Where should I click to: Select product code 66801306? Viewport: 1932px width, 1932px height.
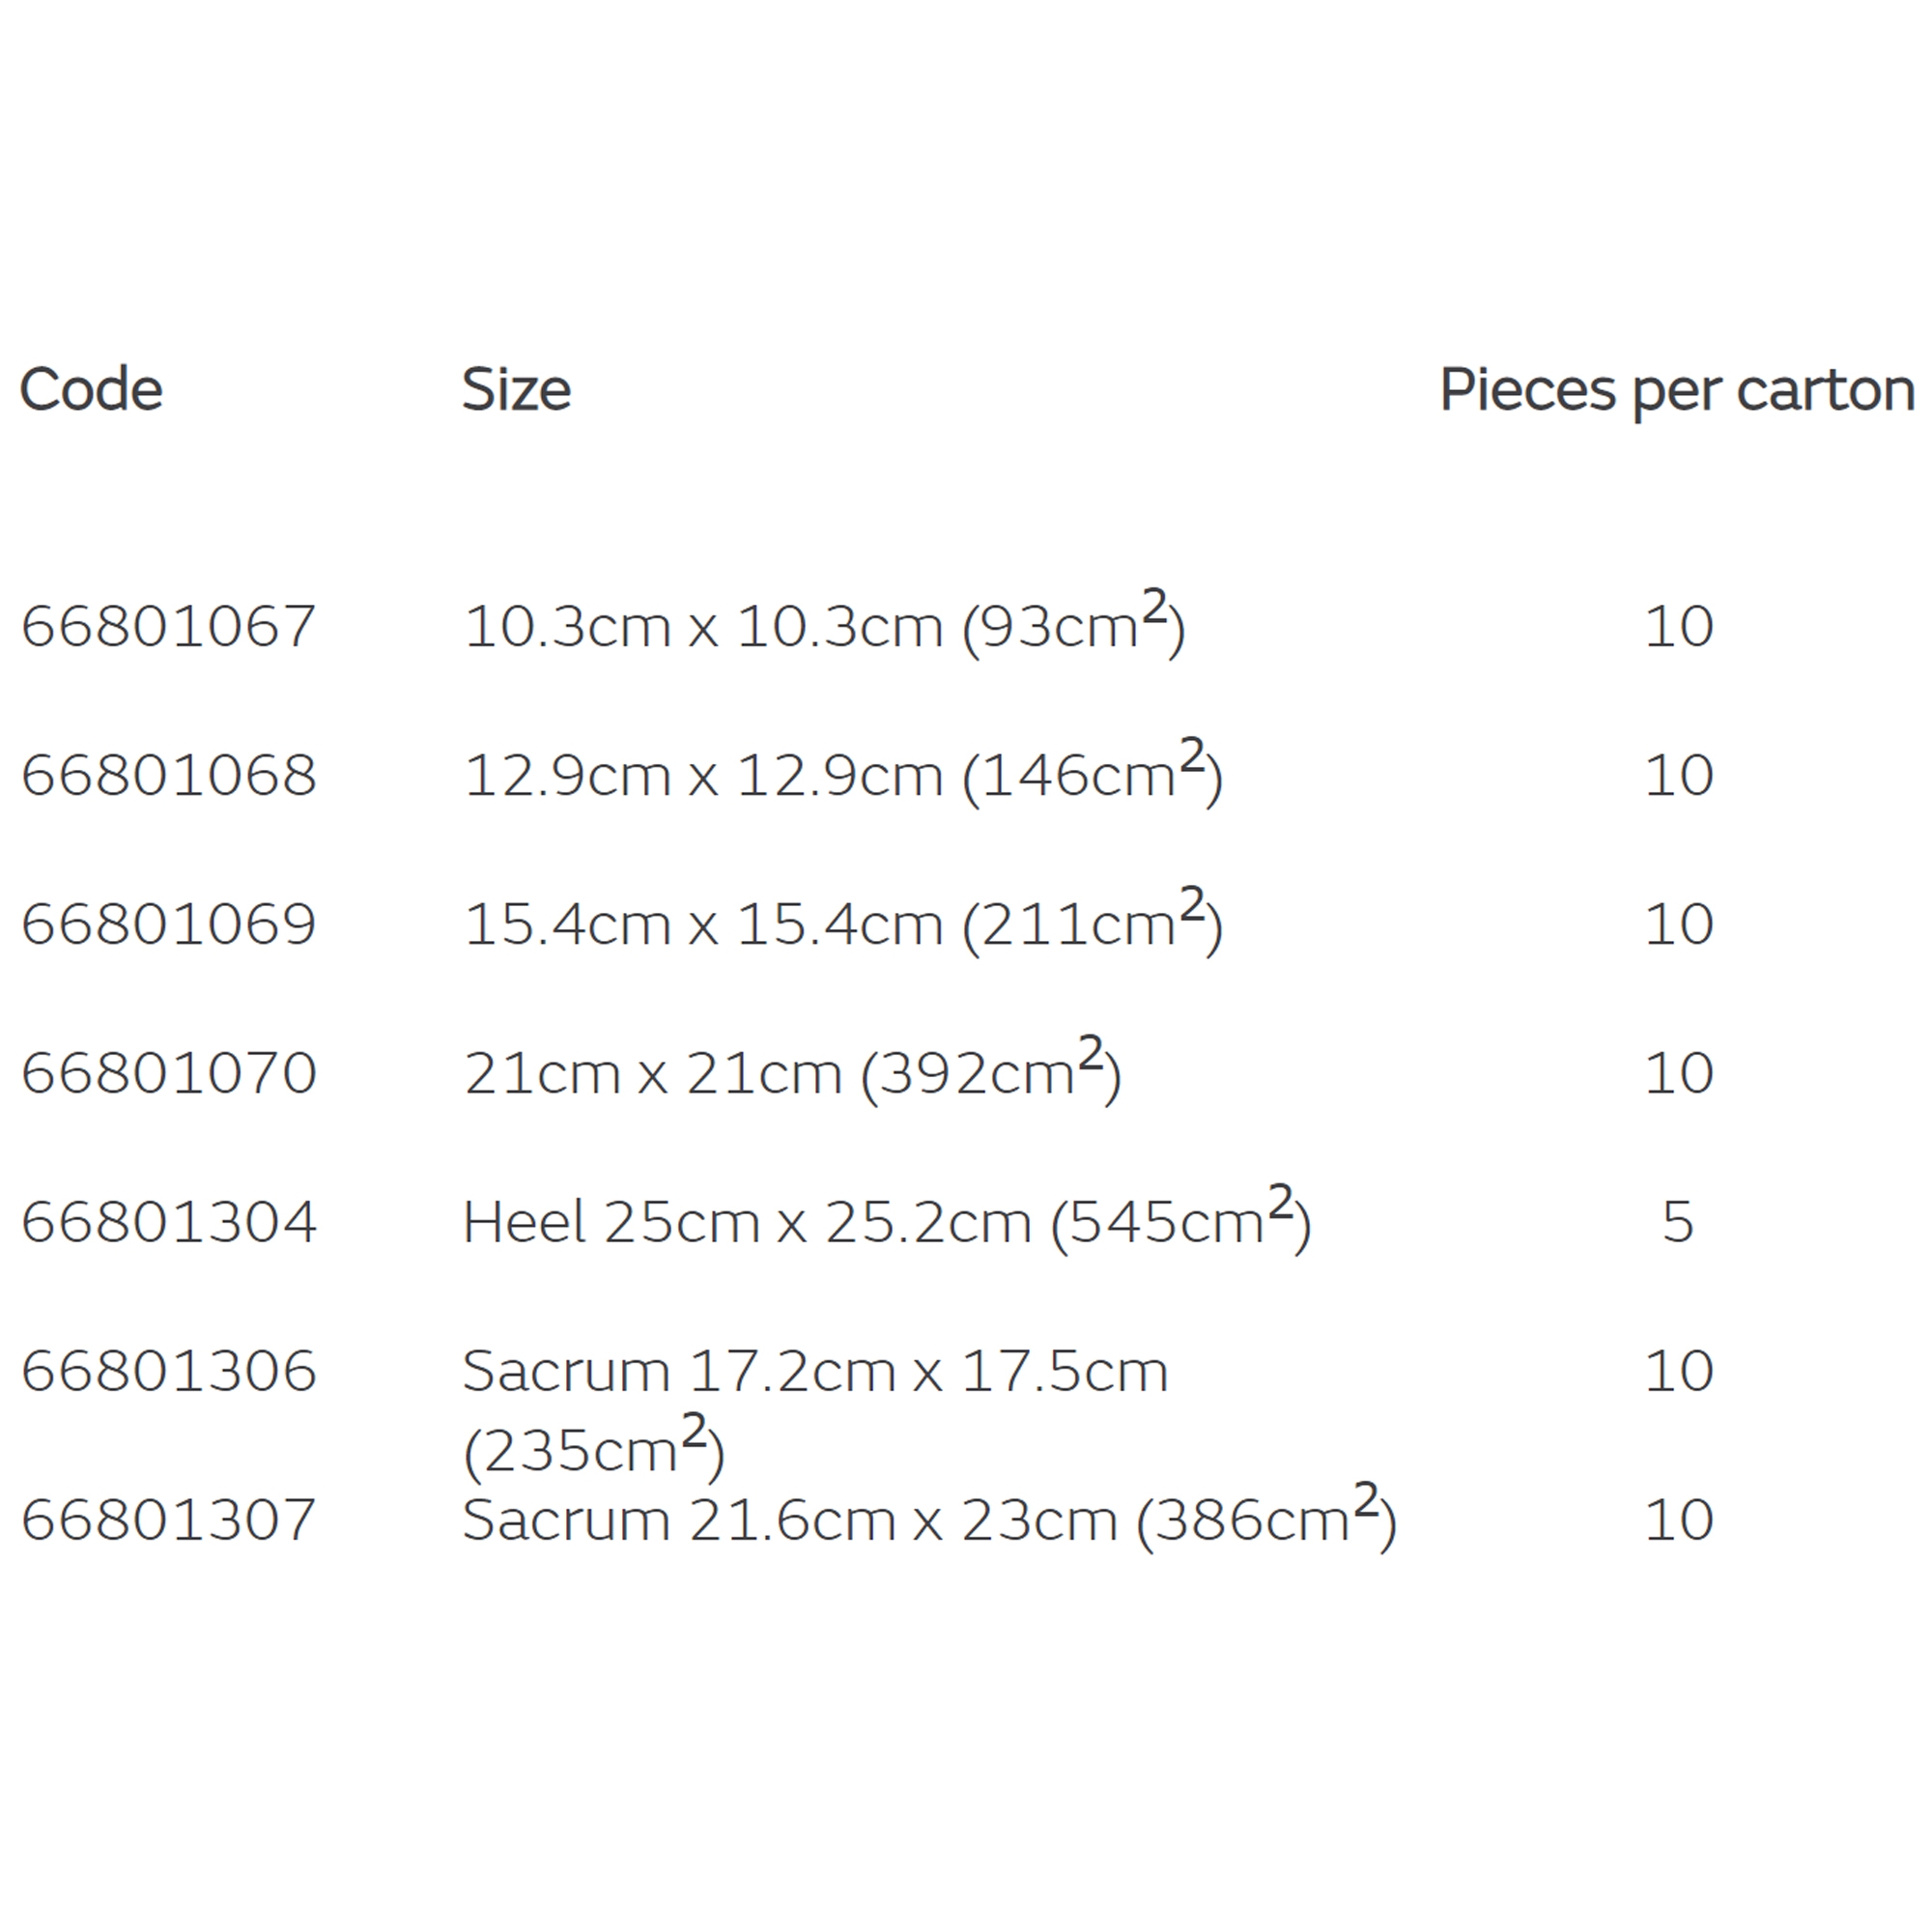tap(168, 1371)
